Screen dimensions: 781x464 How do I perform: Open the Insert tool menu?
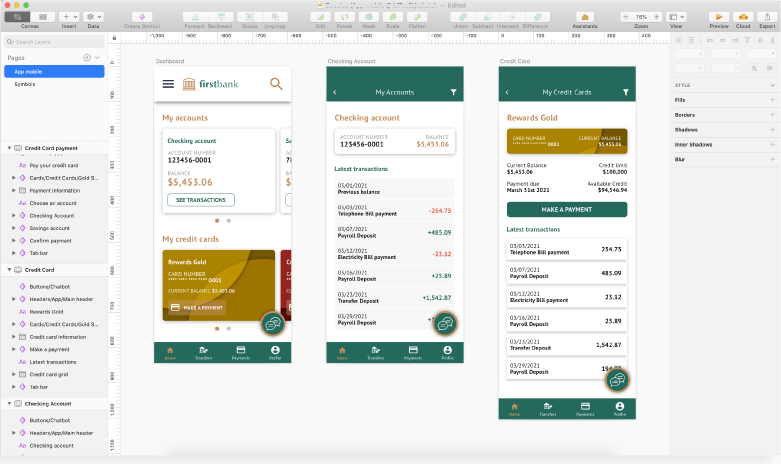point(71,17)
